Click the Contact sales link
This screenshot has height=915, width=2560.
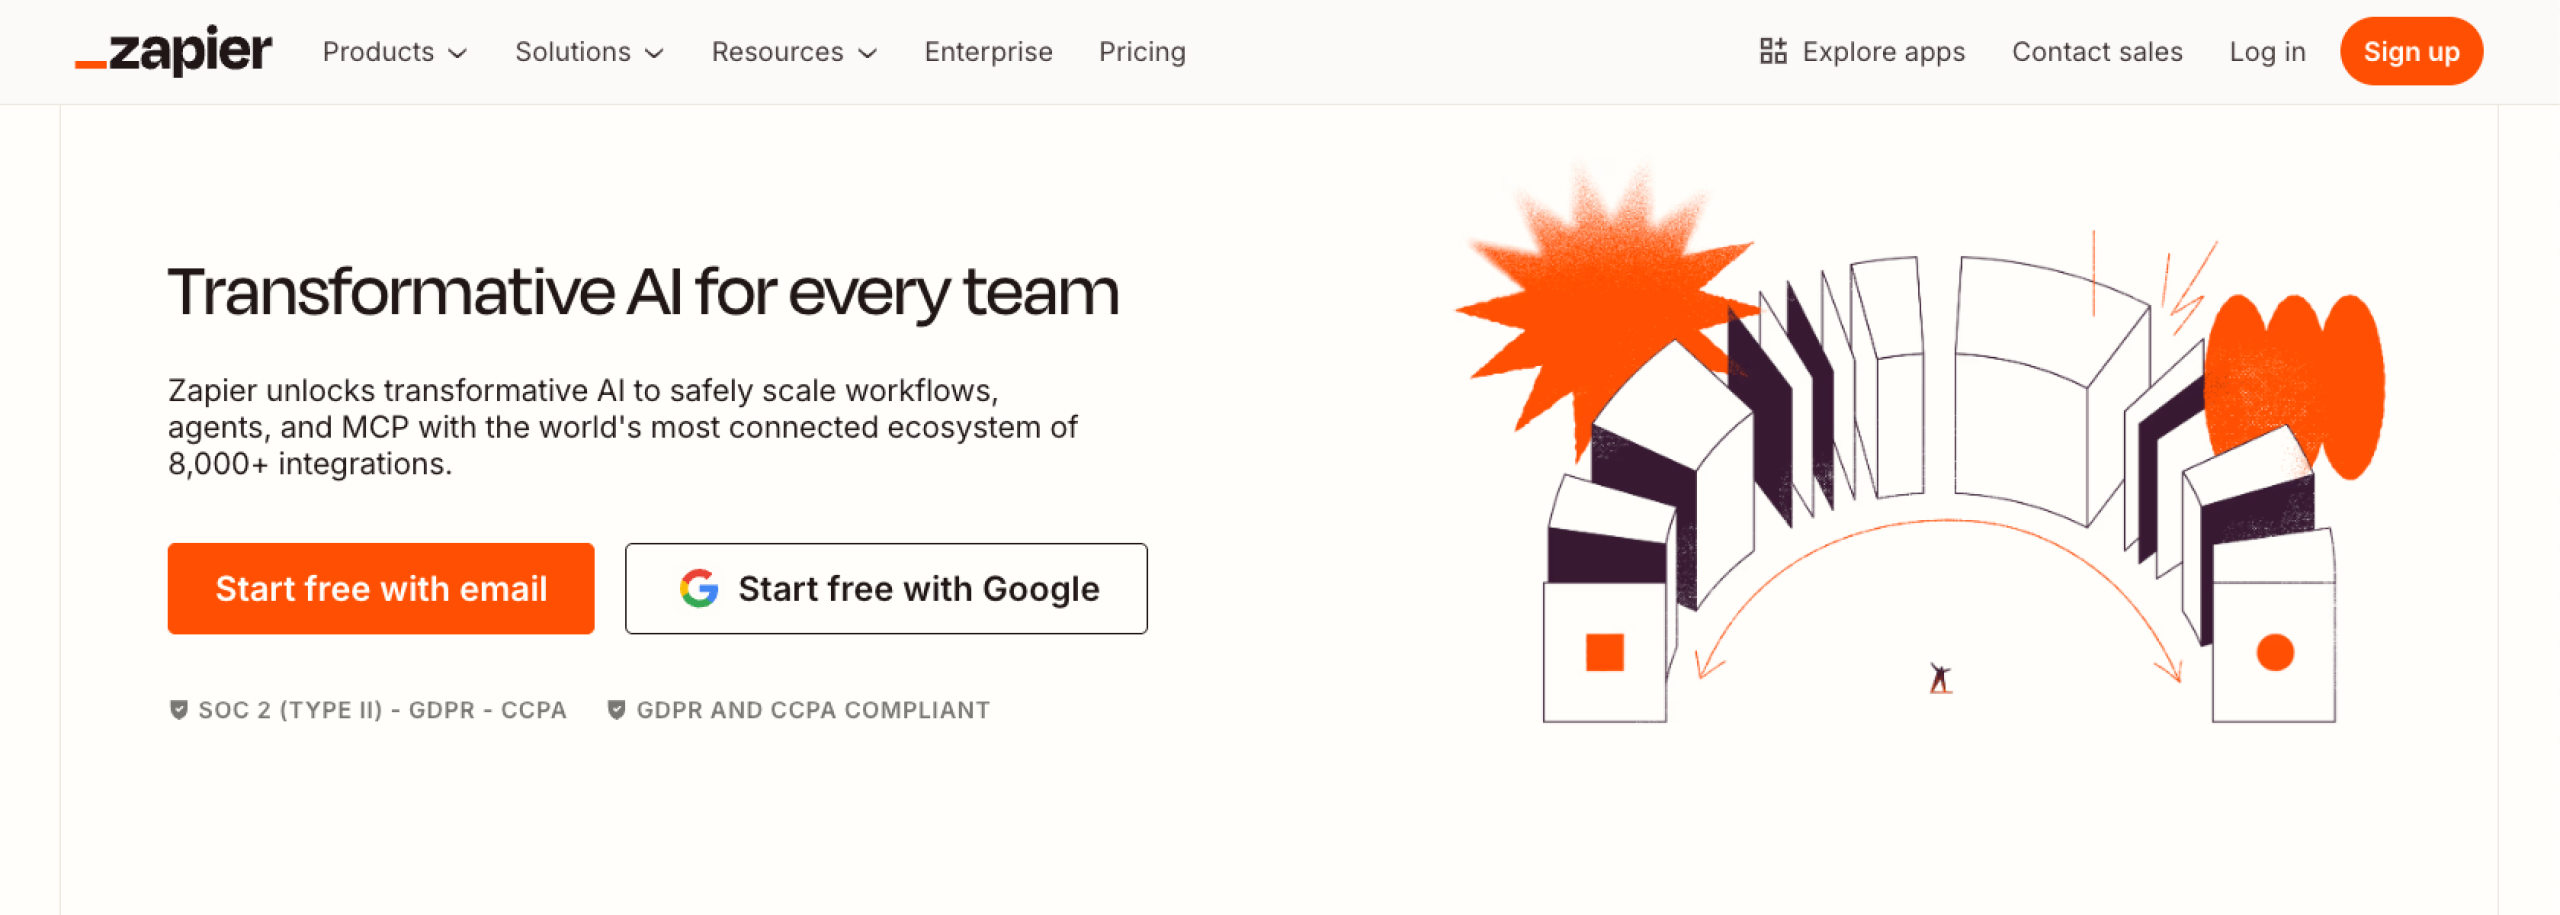coord(2096,51)
